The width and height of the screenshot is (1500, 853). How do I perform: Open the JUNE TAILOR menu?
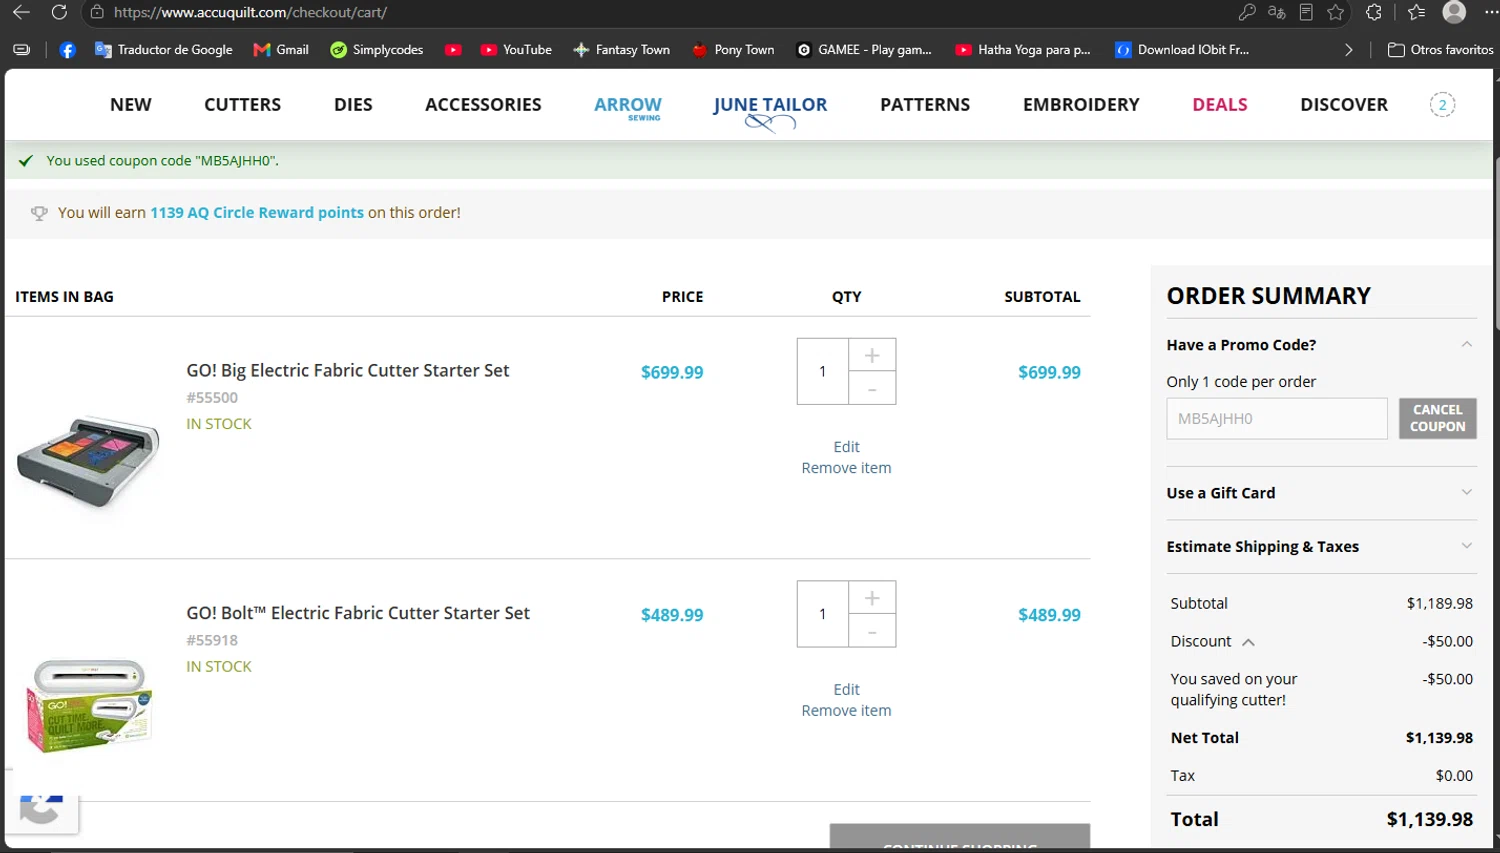[x=770, y=112]
